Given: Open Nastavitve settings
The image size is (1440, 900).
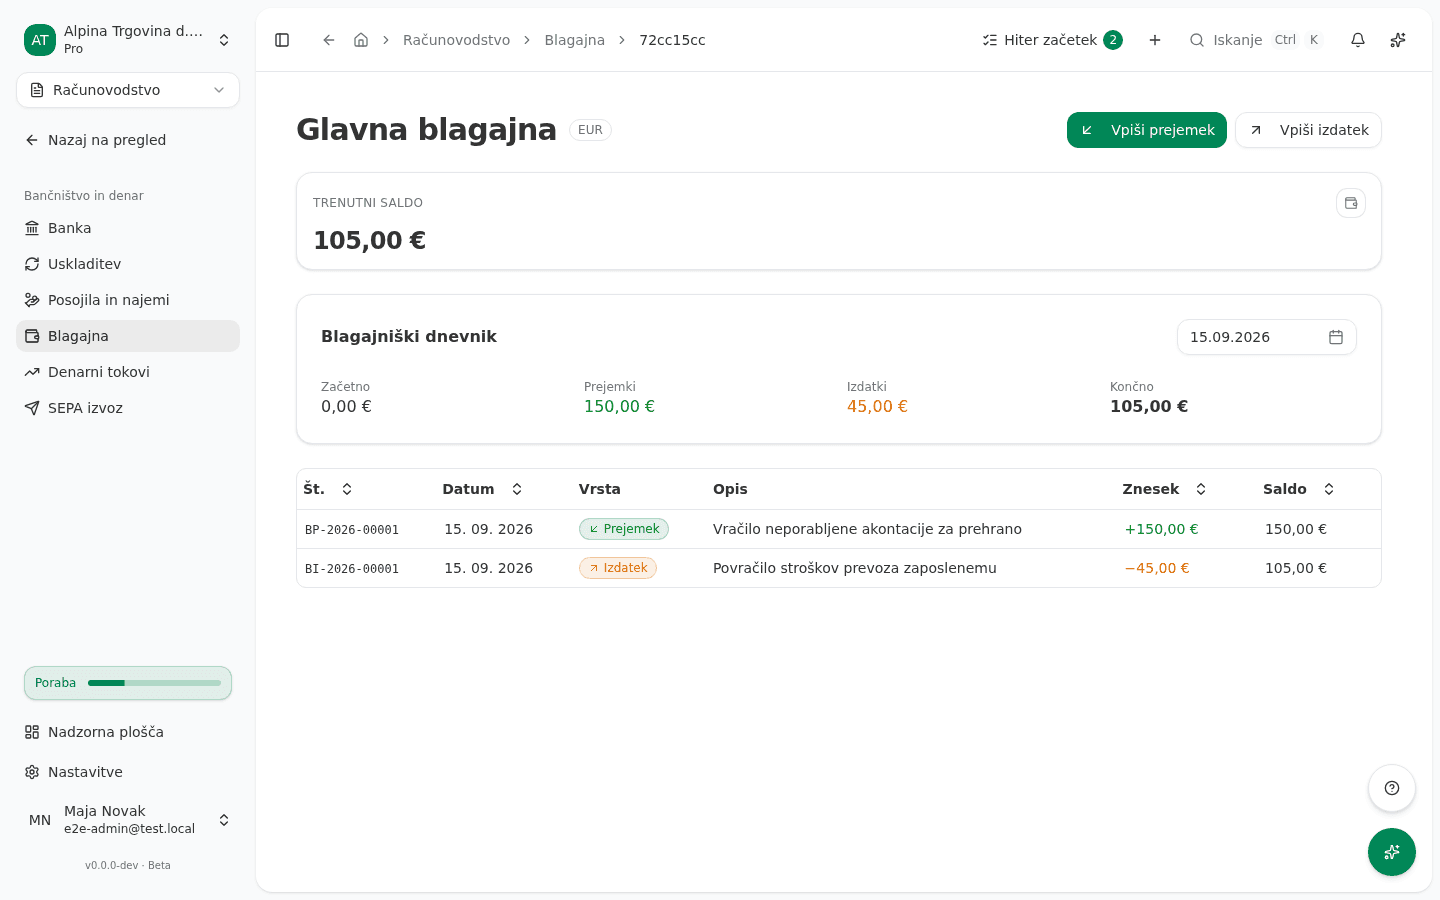Looking at the screenshot, I should 128,772.
